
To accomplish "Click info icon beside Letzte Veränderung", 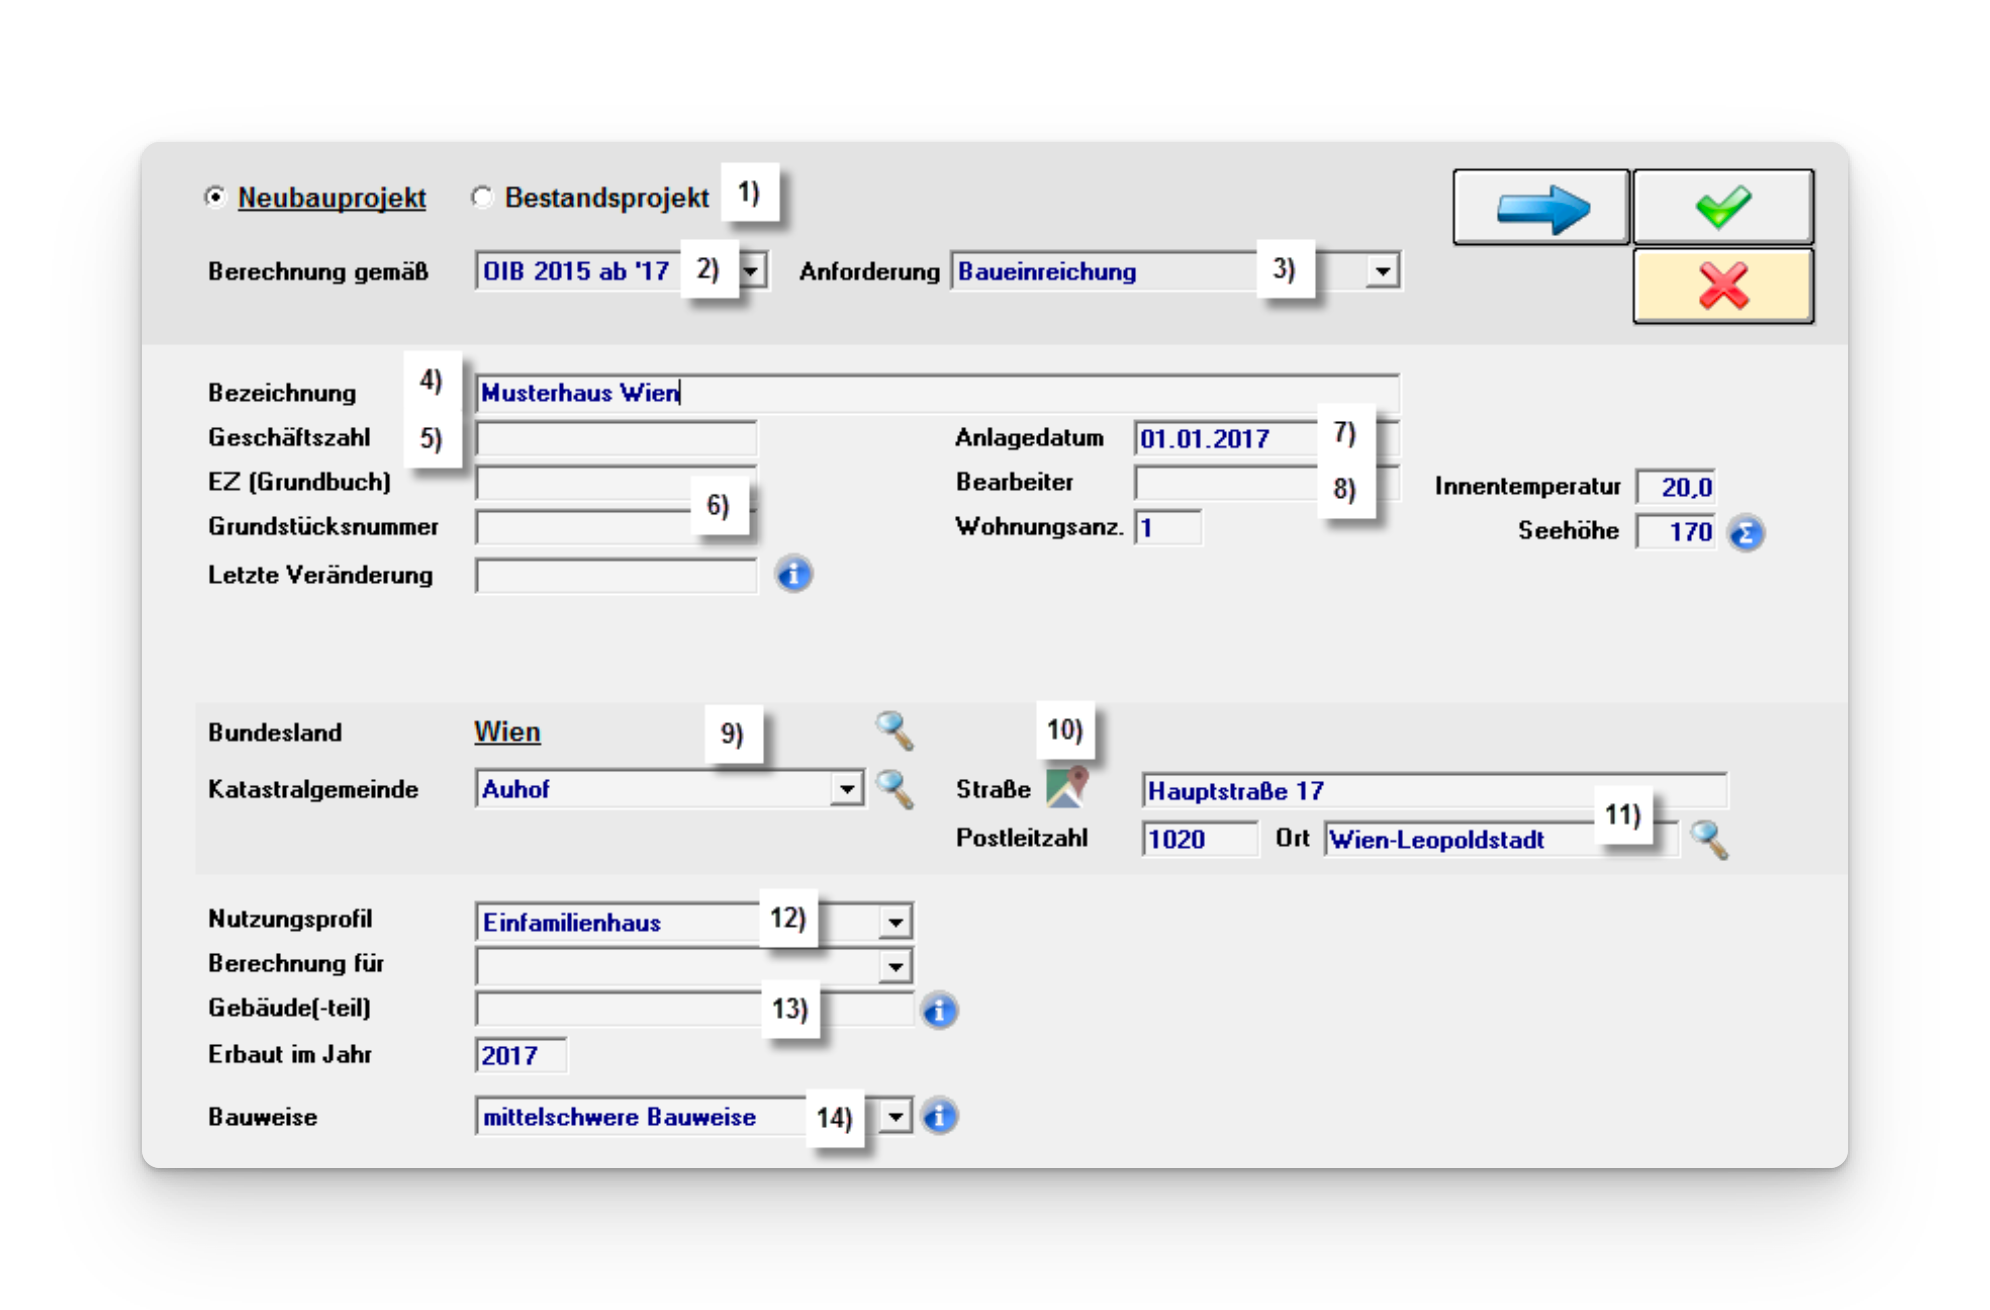I will tap(794, 575).
